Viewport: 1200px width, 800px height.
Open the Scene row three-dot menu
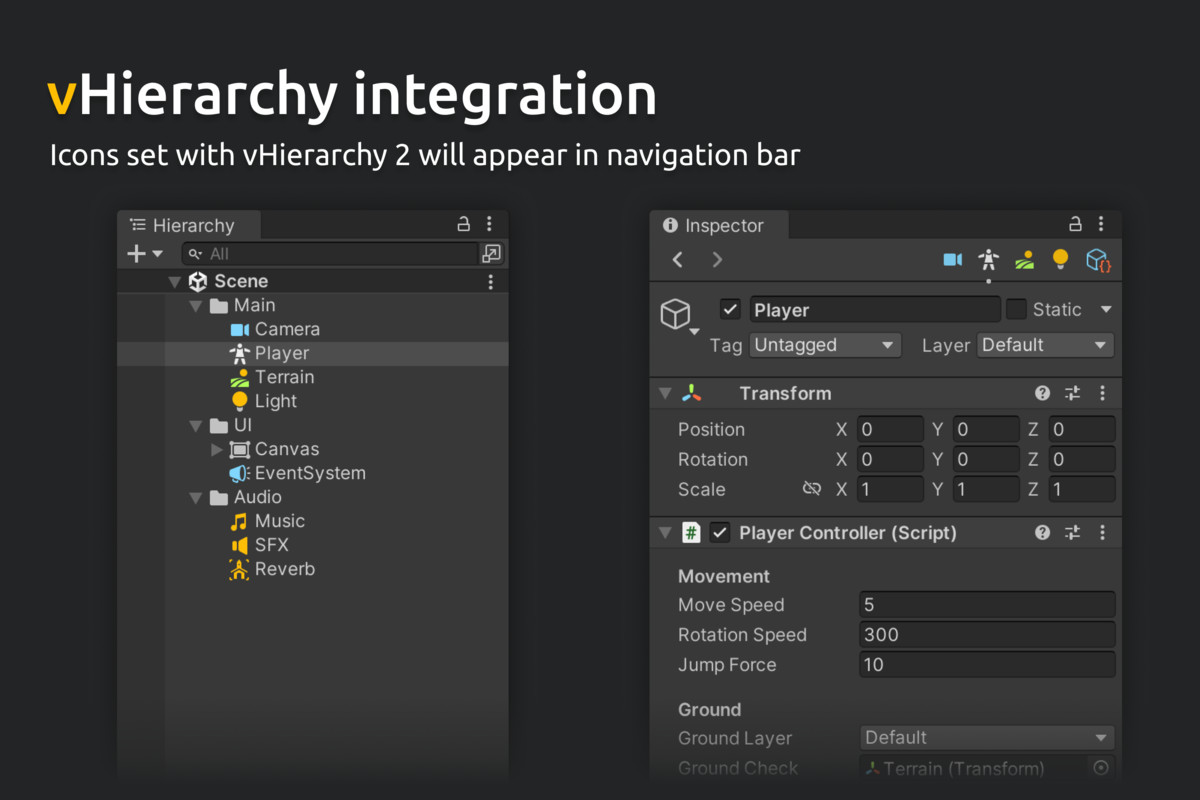tap(490, 282)
